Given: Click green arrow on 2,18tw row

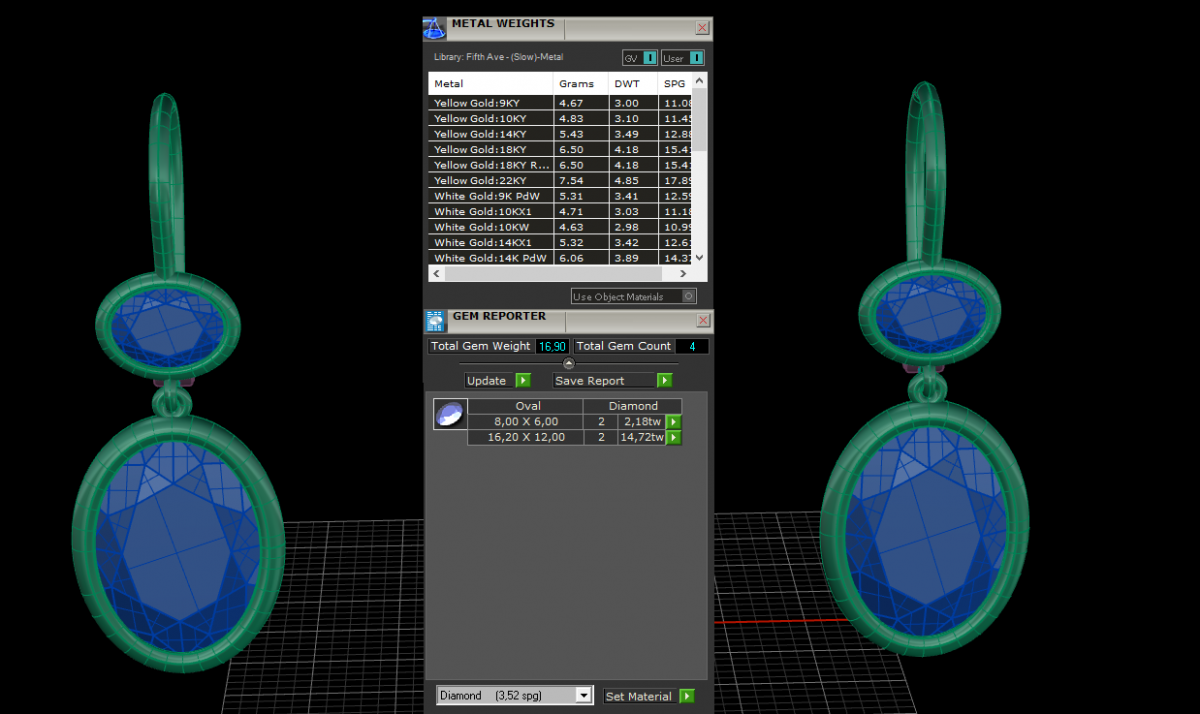Looking at the screenshot, I should pos(674,422).
